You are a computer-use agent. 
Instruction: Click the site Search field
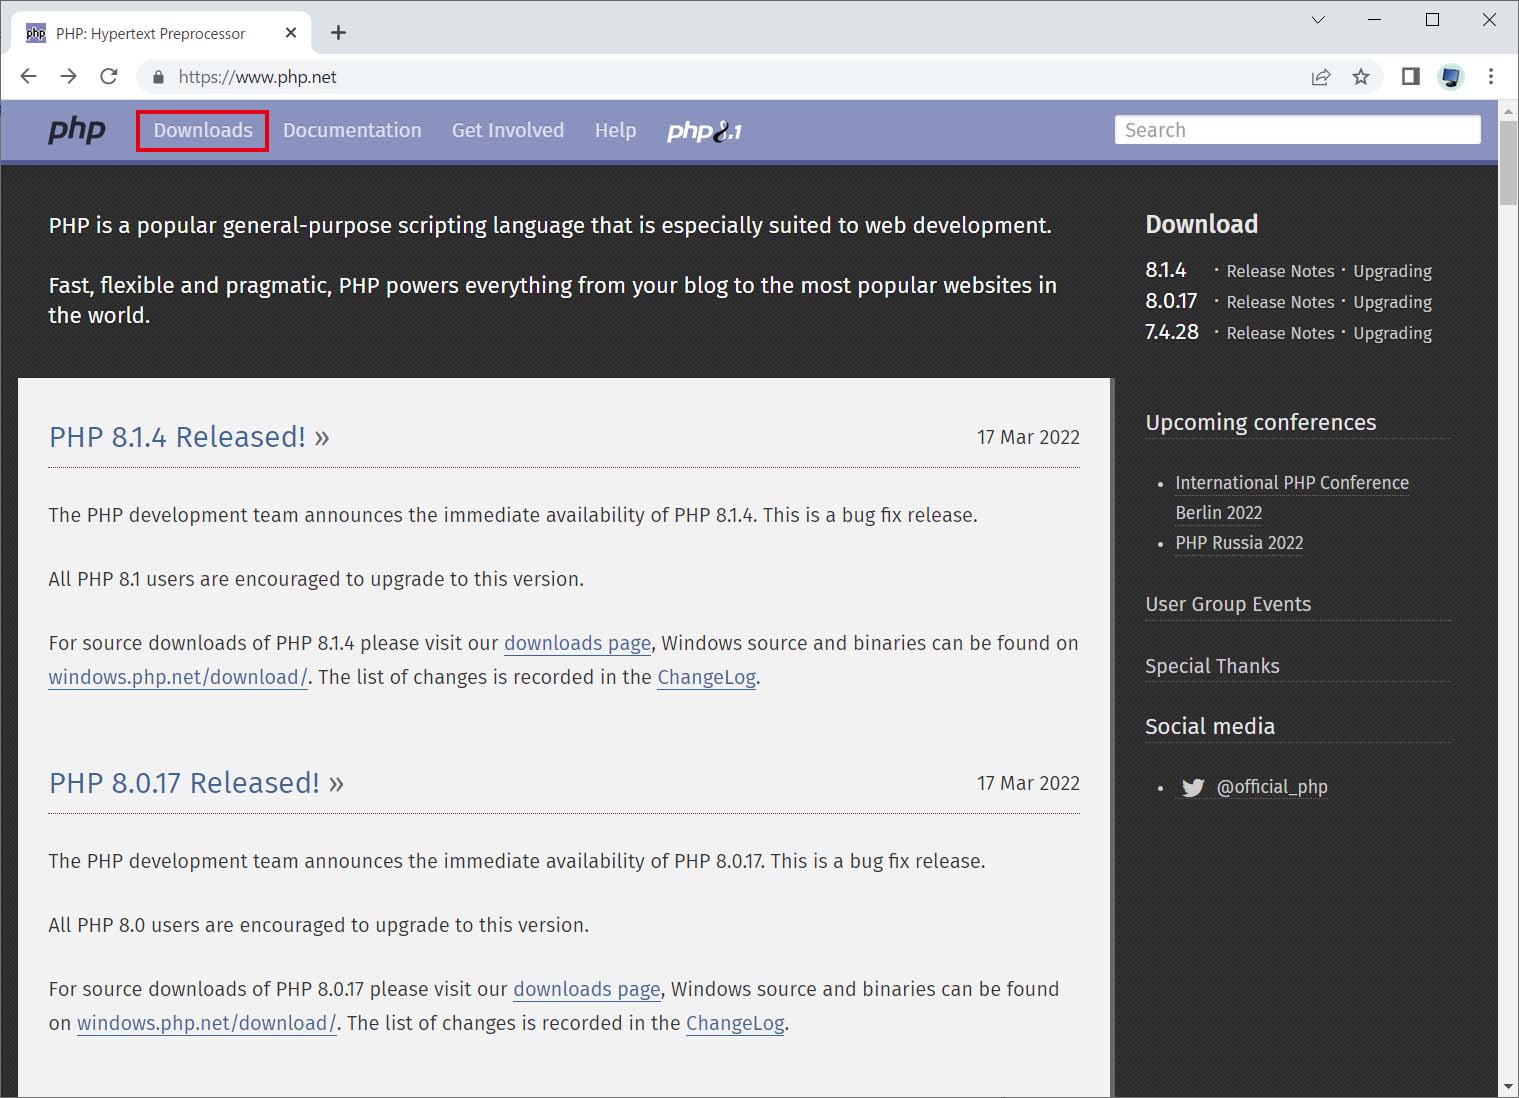1297,130
